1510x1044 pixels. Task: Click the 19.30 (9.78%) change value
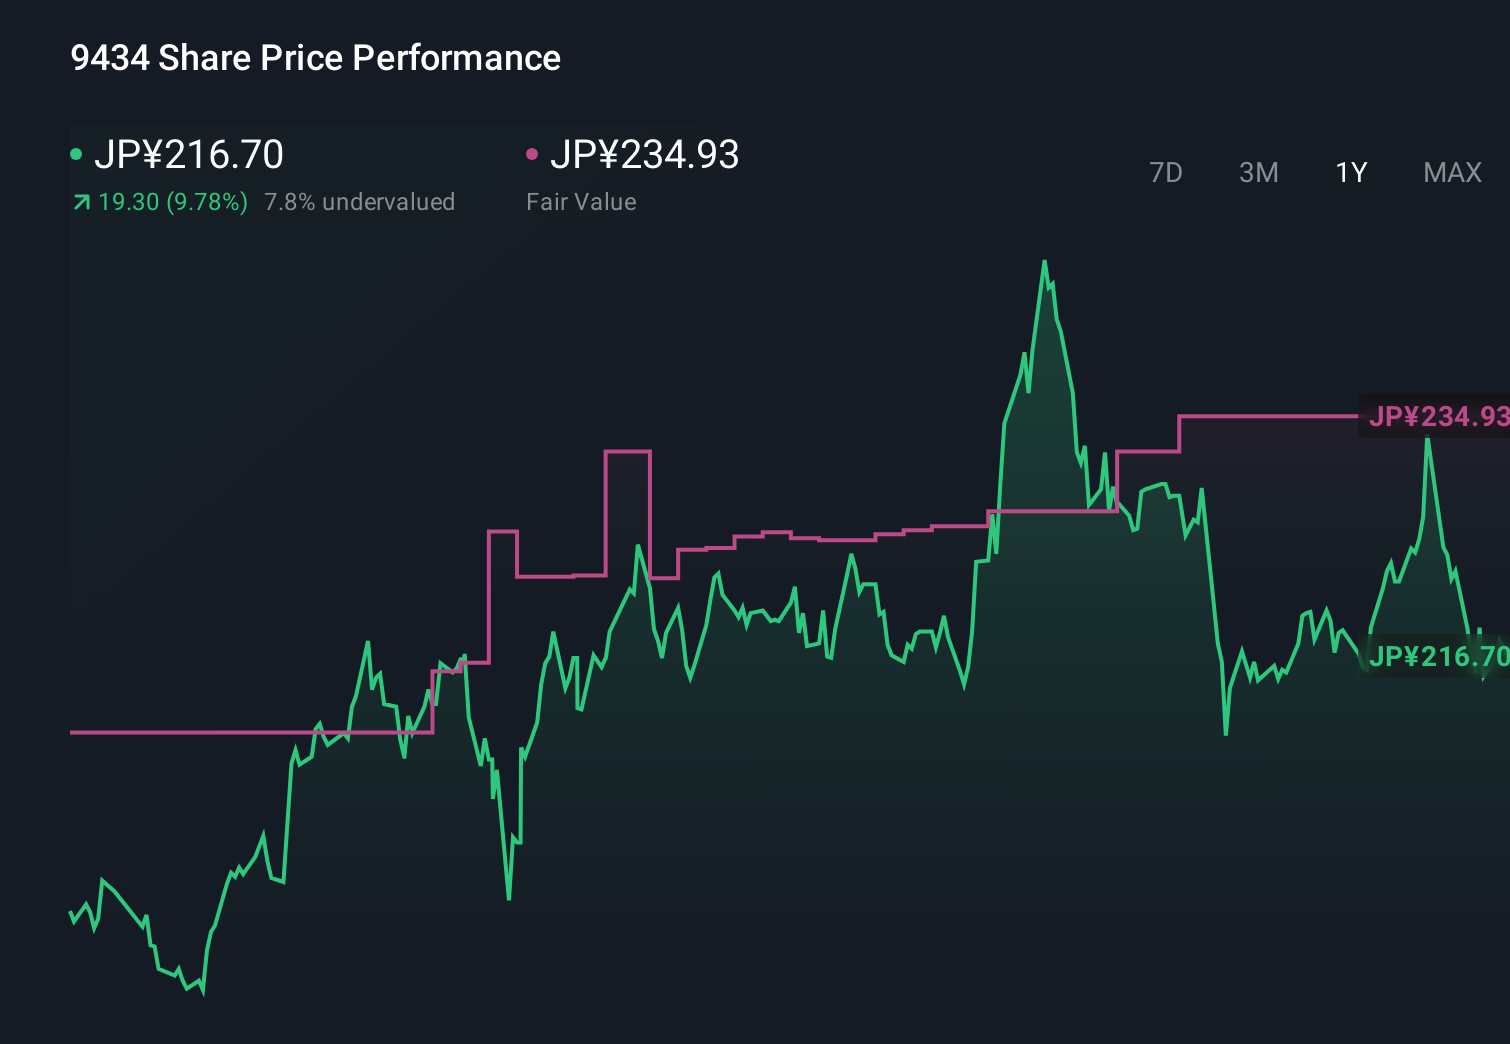172,202
